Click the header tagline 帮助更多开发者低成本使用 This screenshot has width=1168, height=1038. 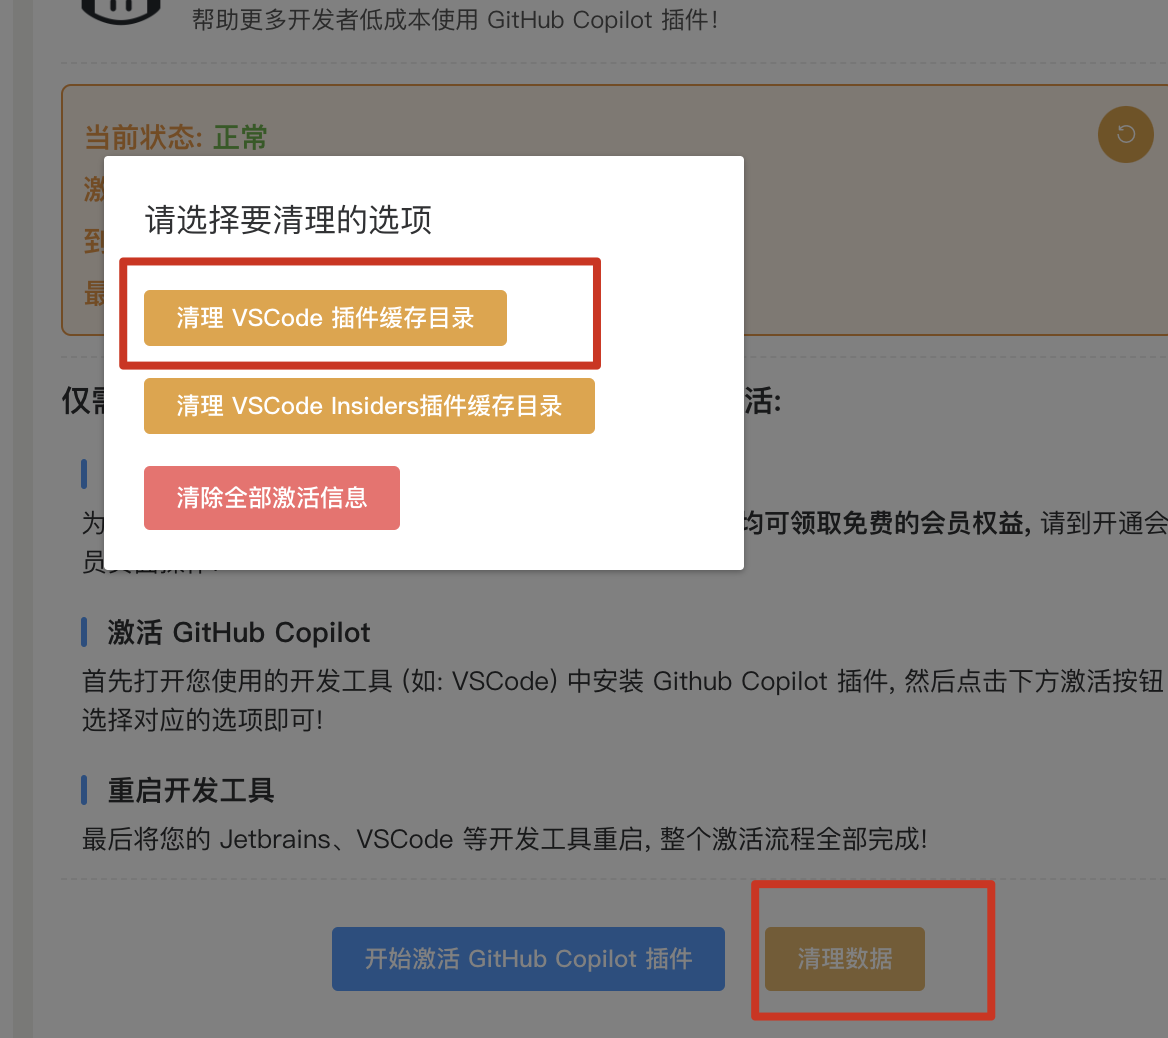click(335, 19)
